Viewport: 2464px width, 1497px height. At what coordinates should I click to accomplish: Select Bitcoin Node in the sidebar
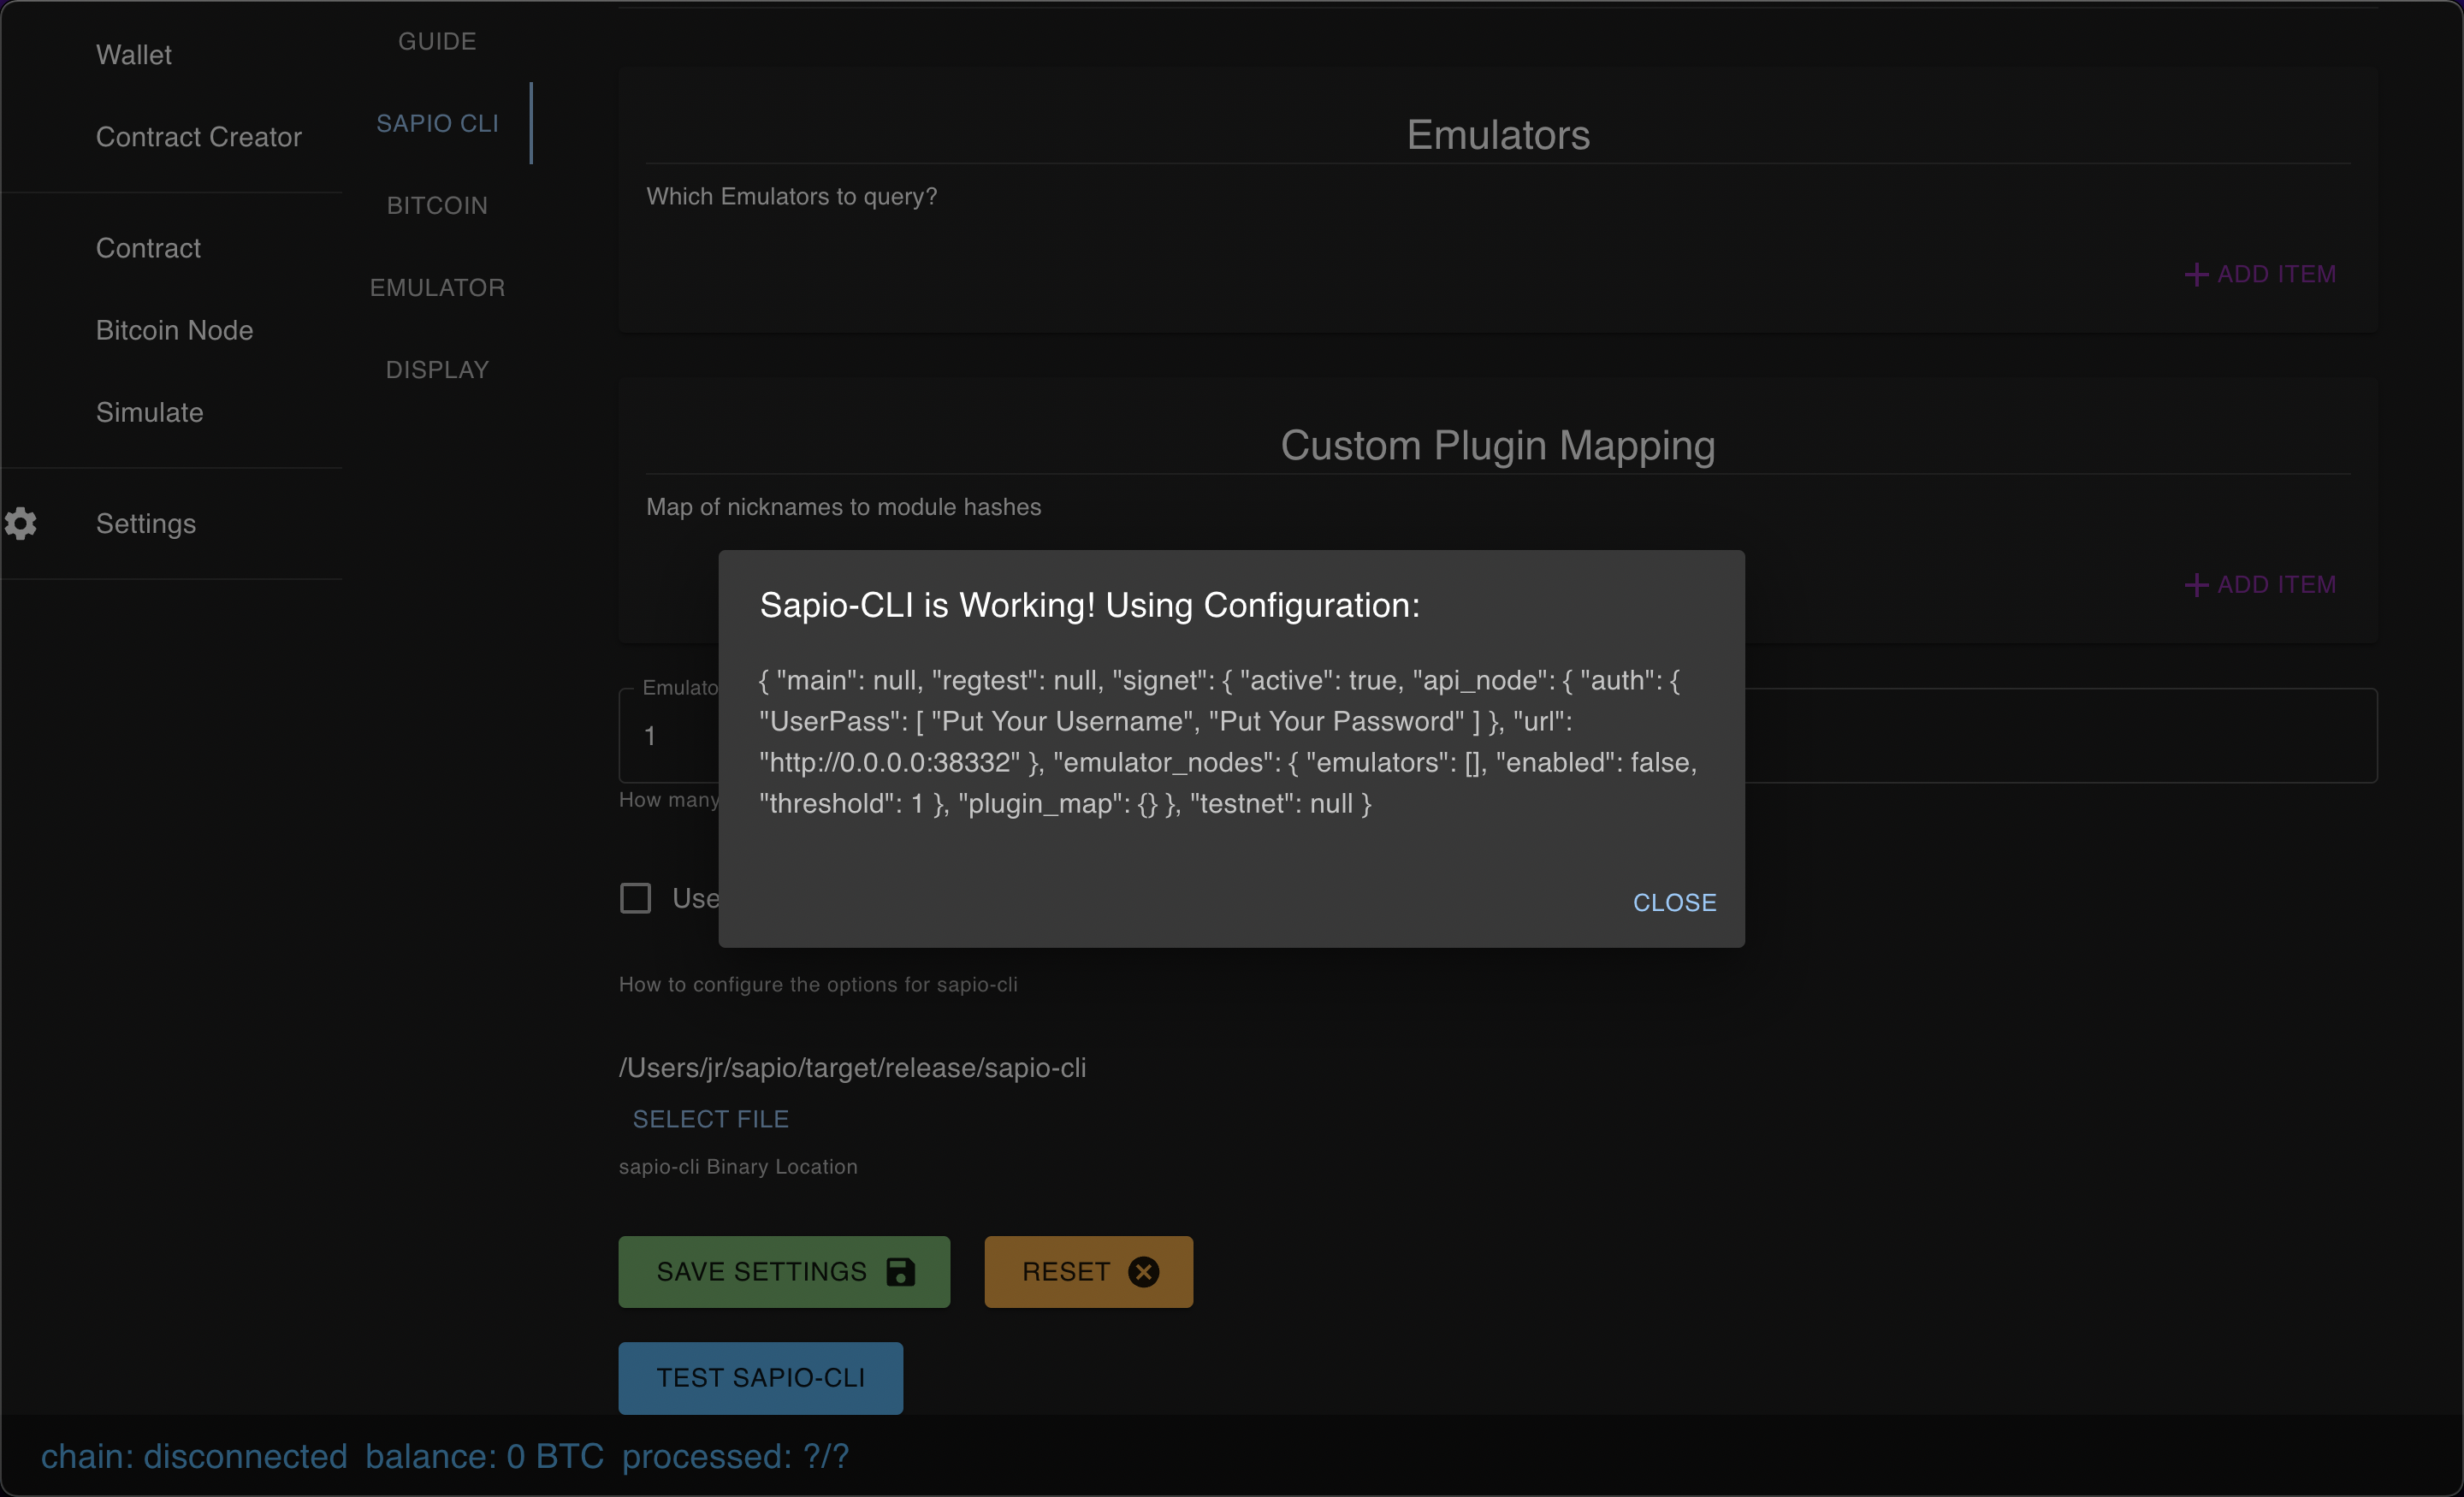pos(172,330)
